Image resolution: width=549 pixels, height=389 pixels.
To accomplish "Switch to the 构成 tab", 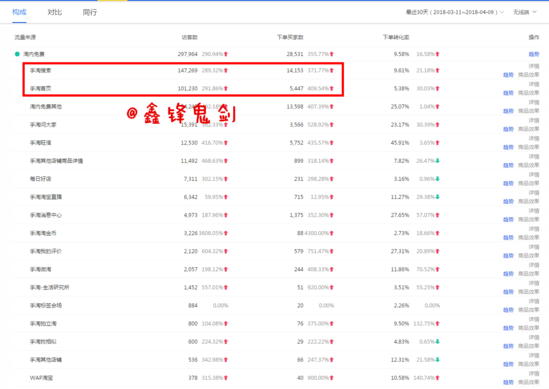I will point(19,12).
